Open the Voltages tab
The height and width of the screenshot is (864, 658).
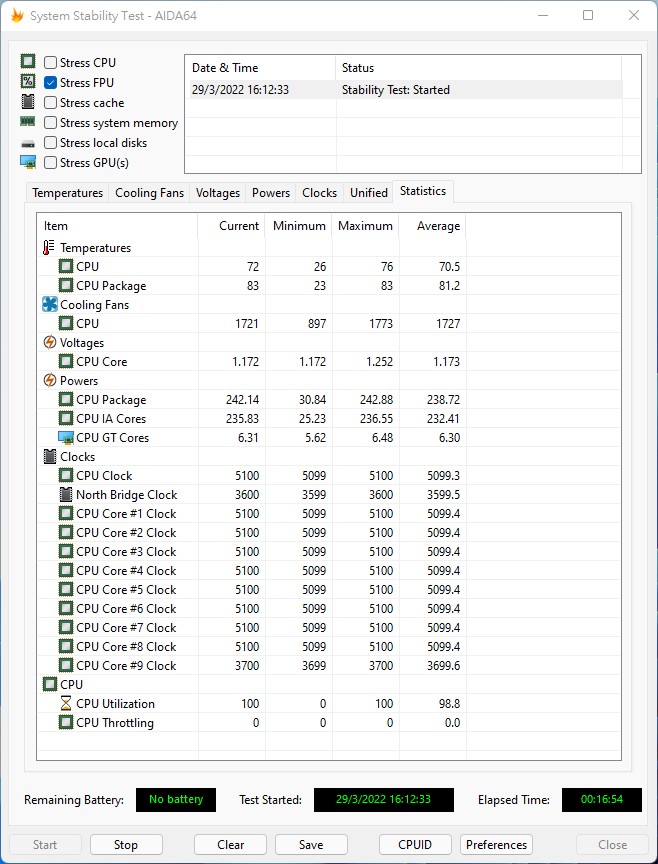[218, 193]
